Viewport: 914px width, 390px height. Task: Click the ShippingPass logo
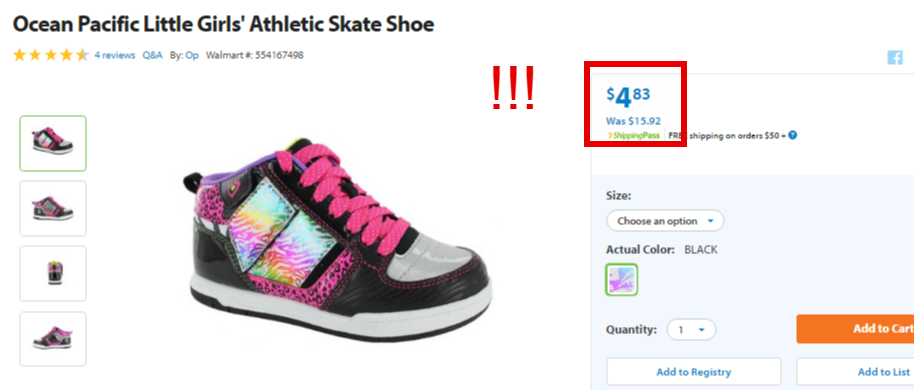(634, 135)
